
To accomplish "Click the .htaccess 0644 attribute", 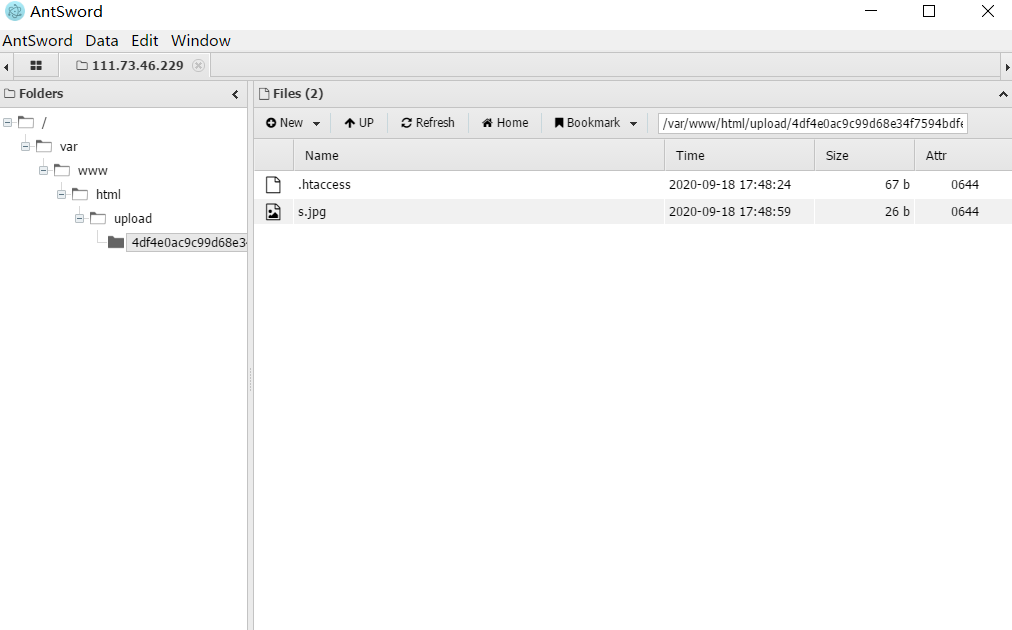I will [x=965, y=185].
